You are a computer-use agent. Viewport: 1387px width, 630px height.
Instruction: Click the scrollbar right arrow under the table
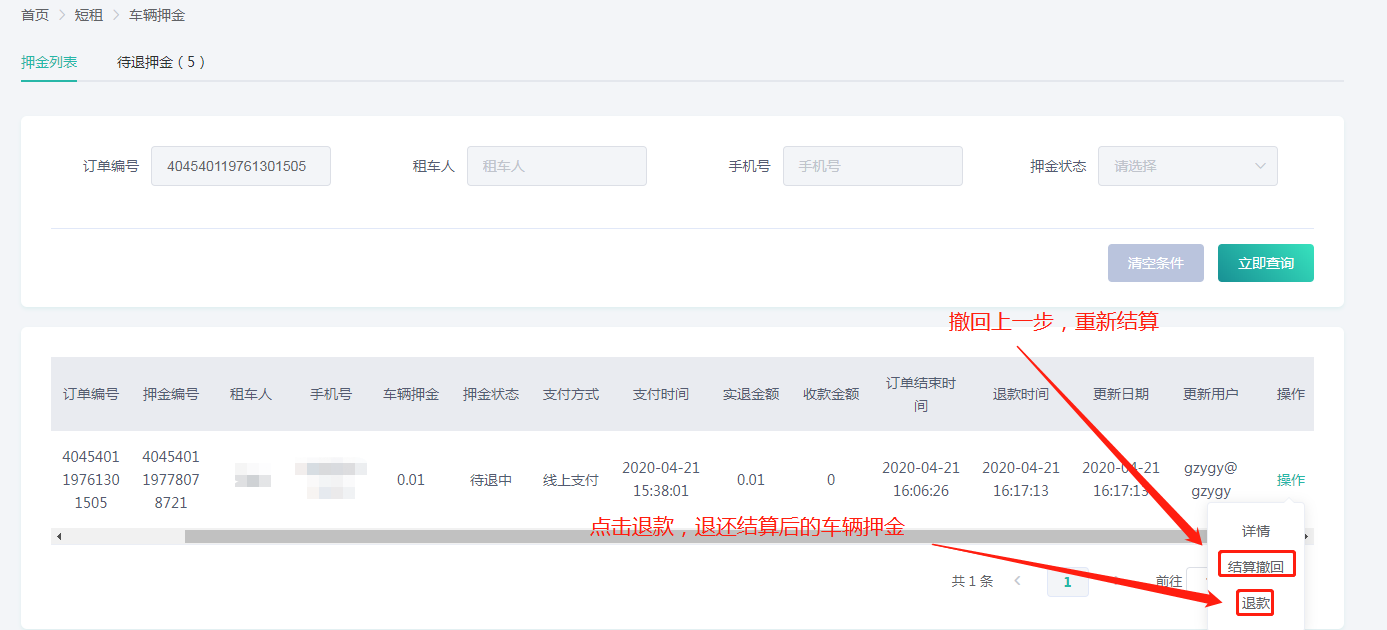tap(1306, 537)
